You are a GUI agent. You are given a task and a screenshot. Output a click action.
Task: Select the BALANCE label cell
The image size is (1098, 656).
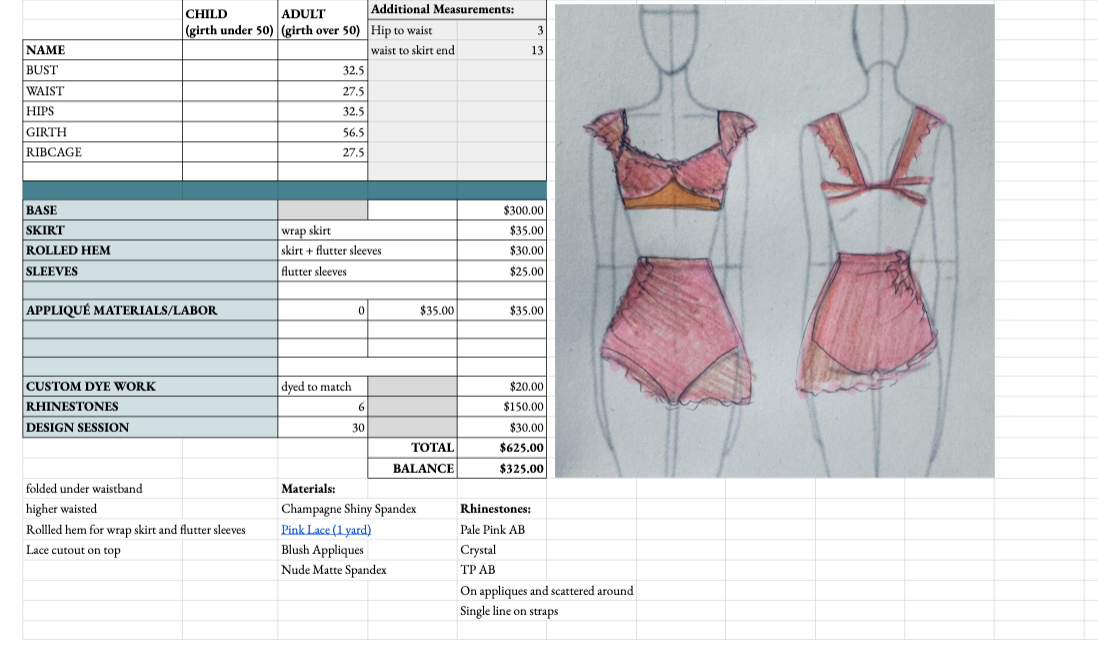pyautogui.click(x=412, y=468)
